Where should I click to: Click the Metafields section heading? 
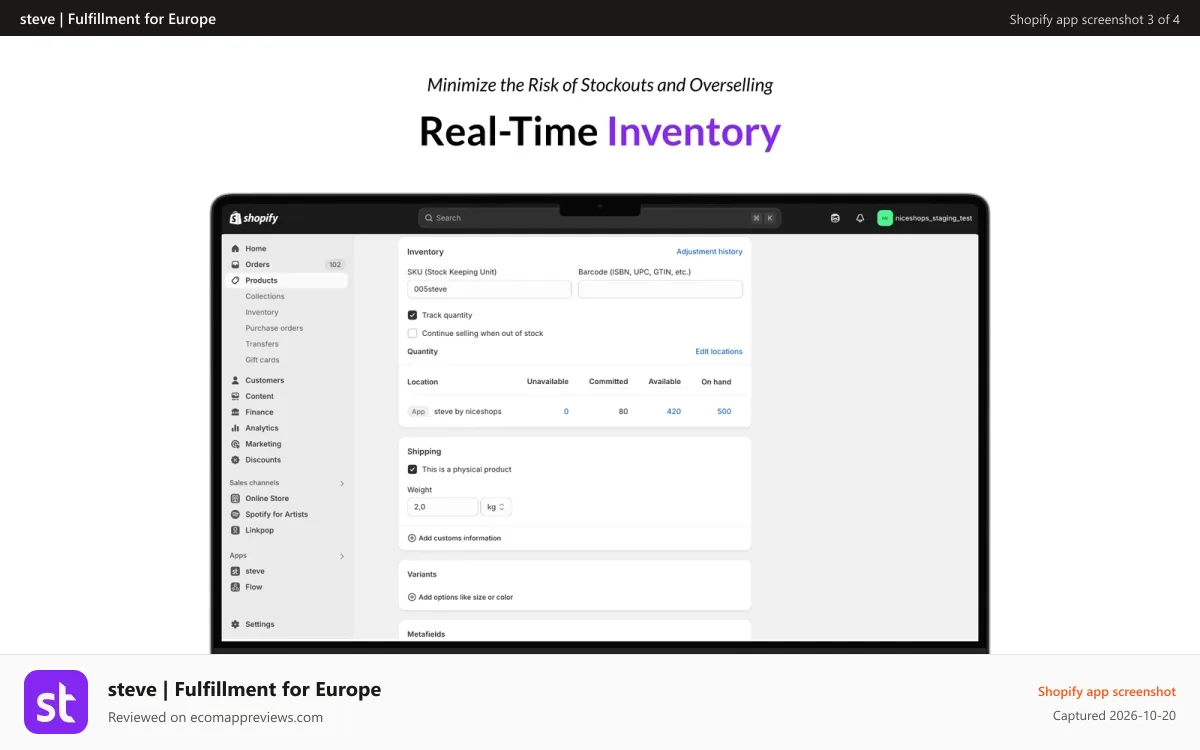point(426,634)
